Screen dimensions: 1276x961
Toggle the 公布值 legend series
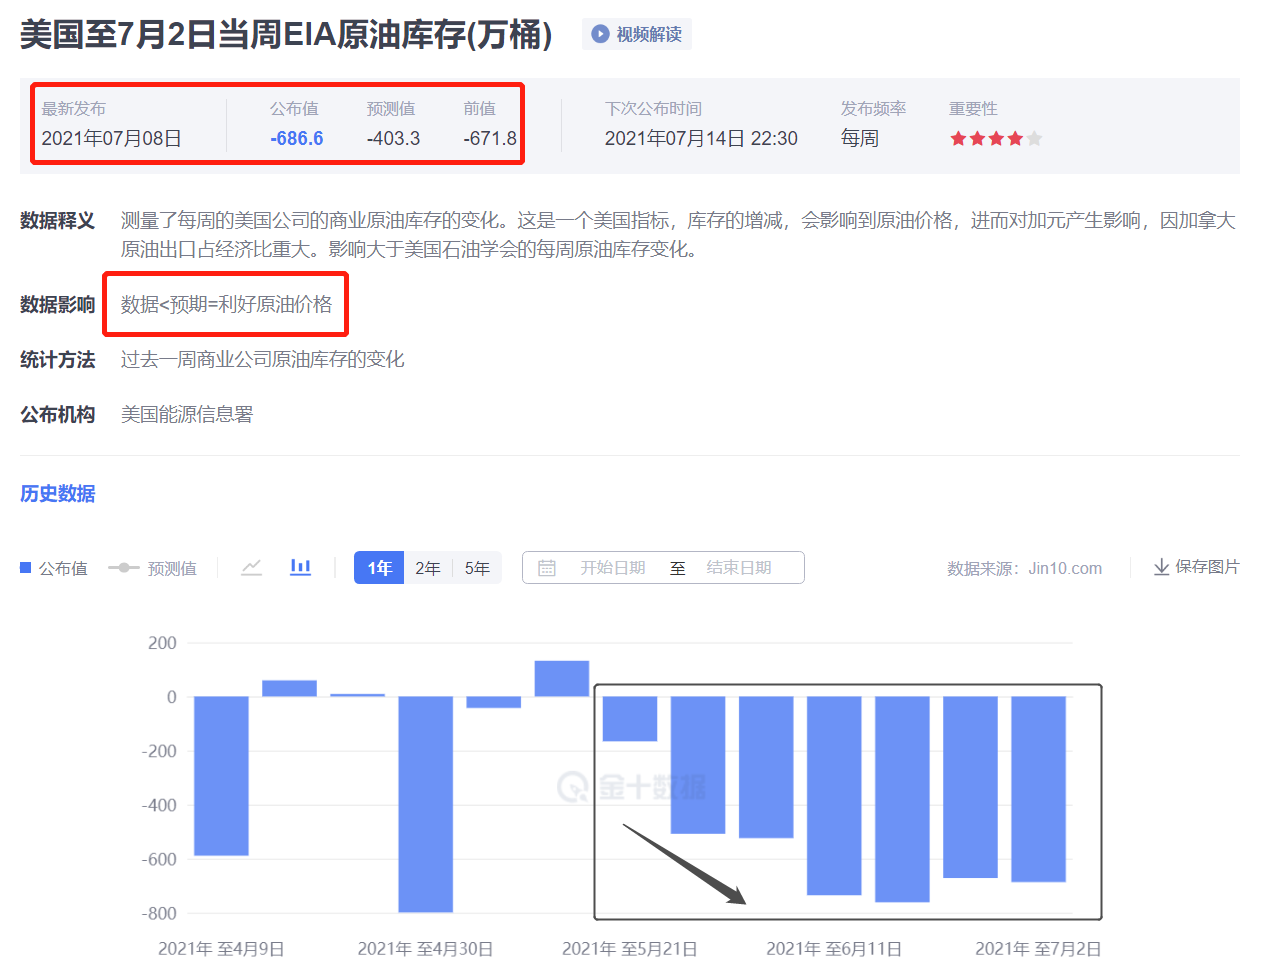click(x=54, y=568)
